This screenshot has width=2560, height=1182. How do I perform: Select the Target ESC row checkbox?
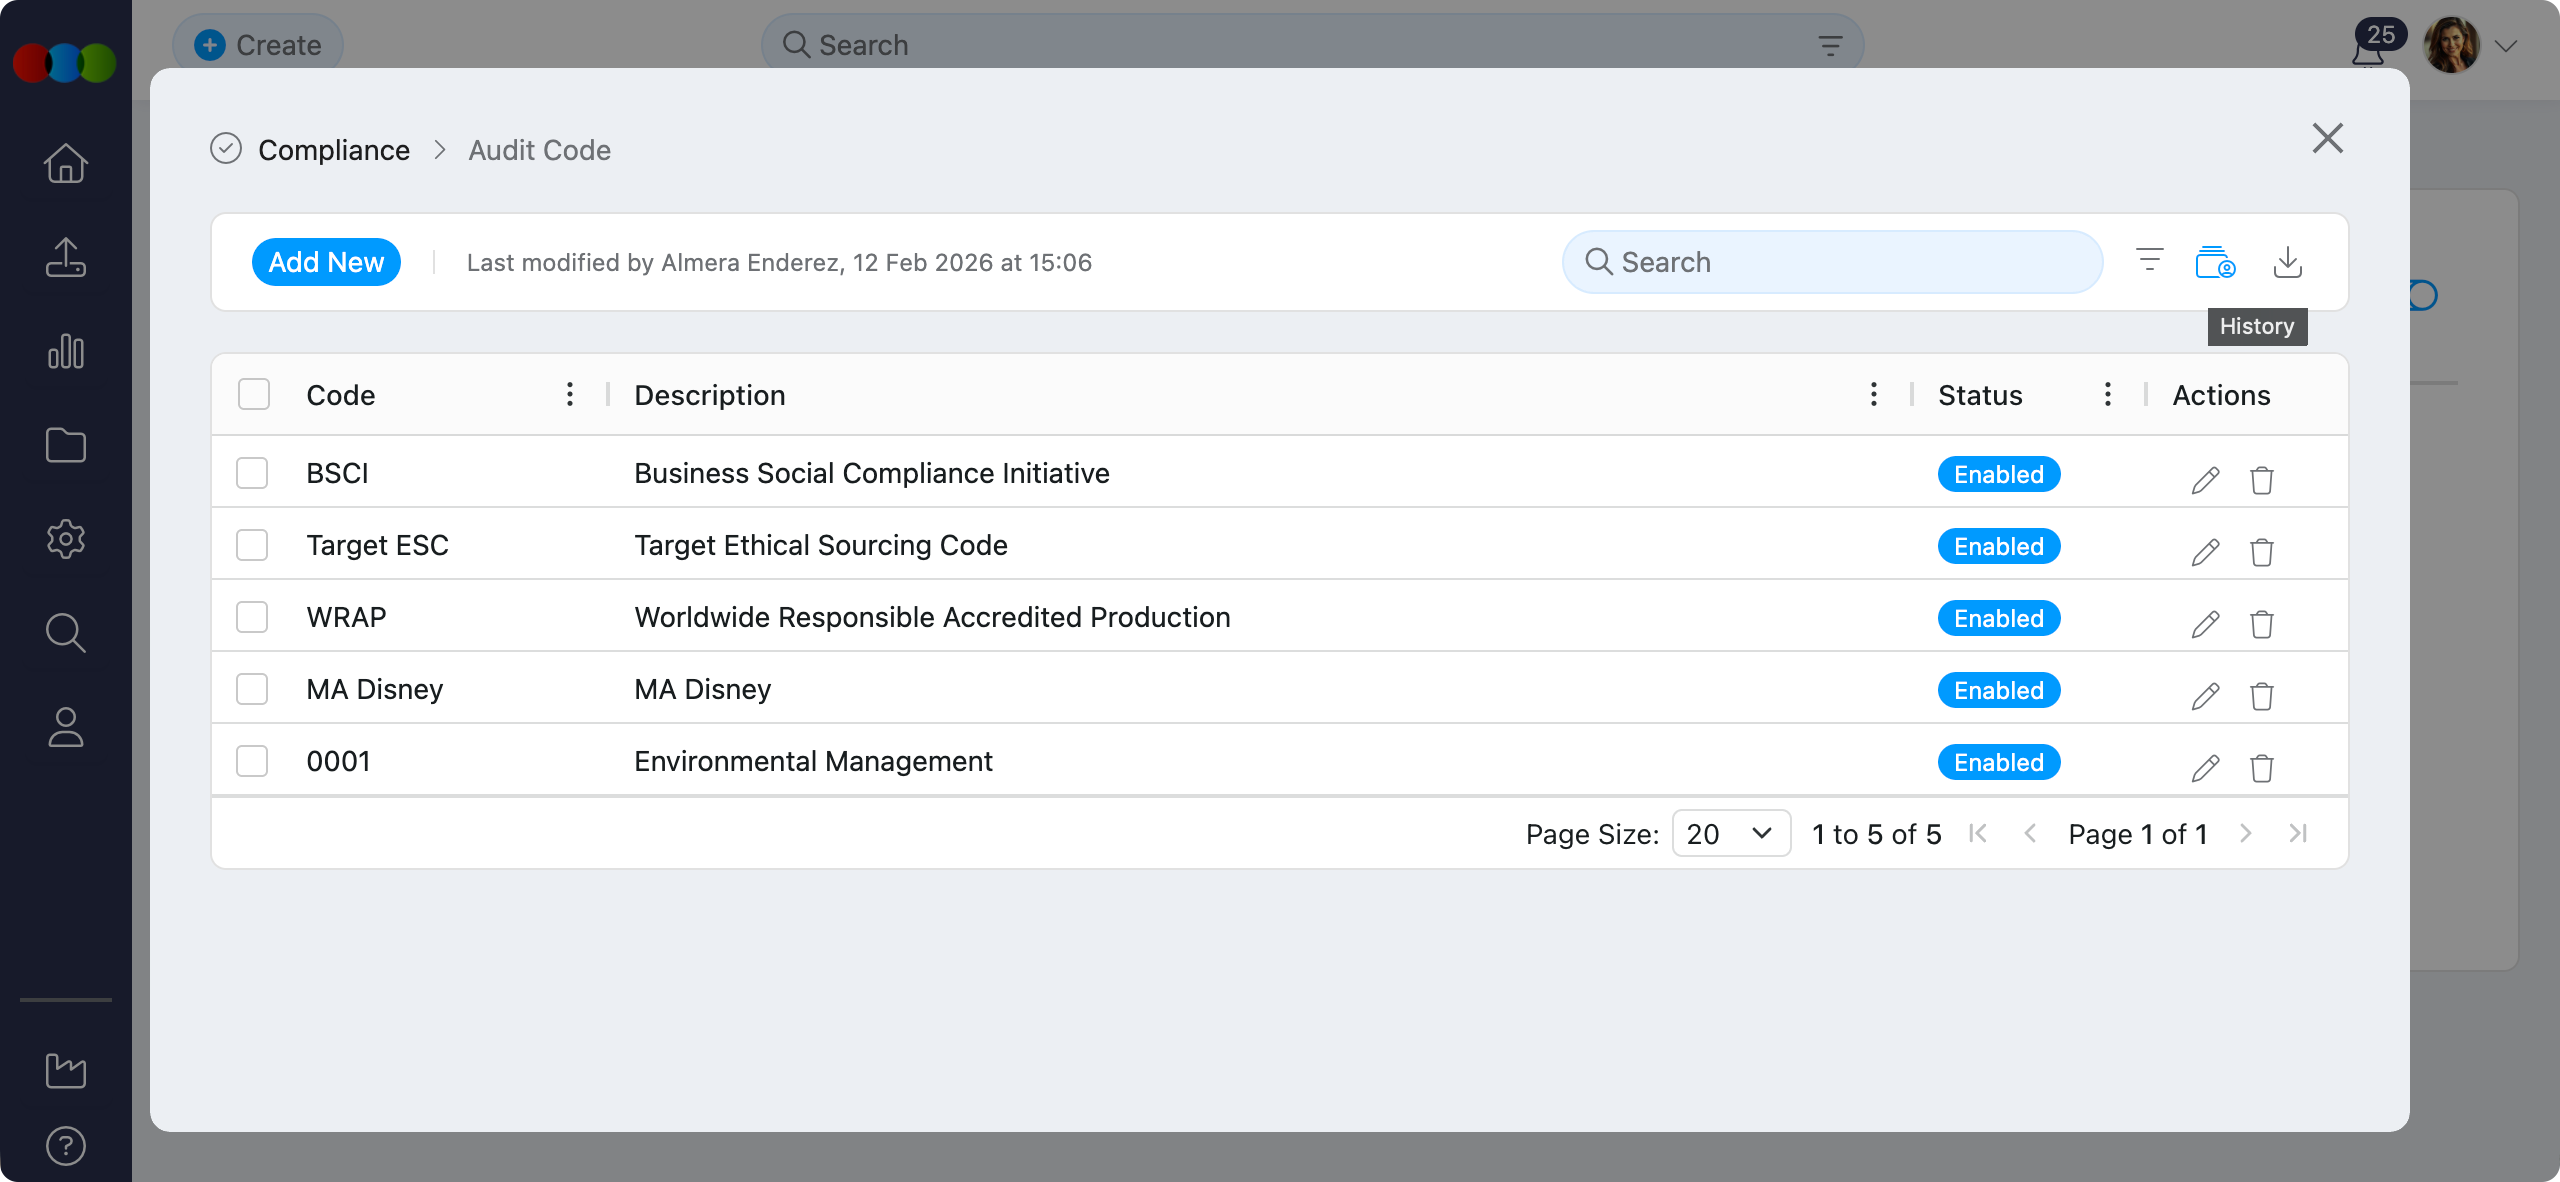252,545
